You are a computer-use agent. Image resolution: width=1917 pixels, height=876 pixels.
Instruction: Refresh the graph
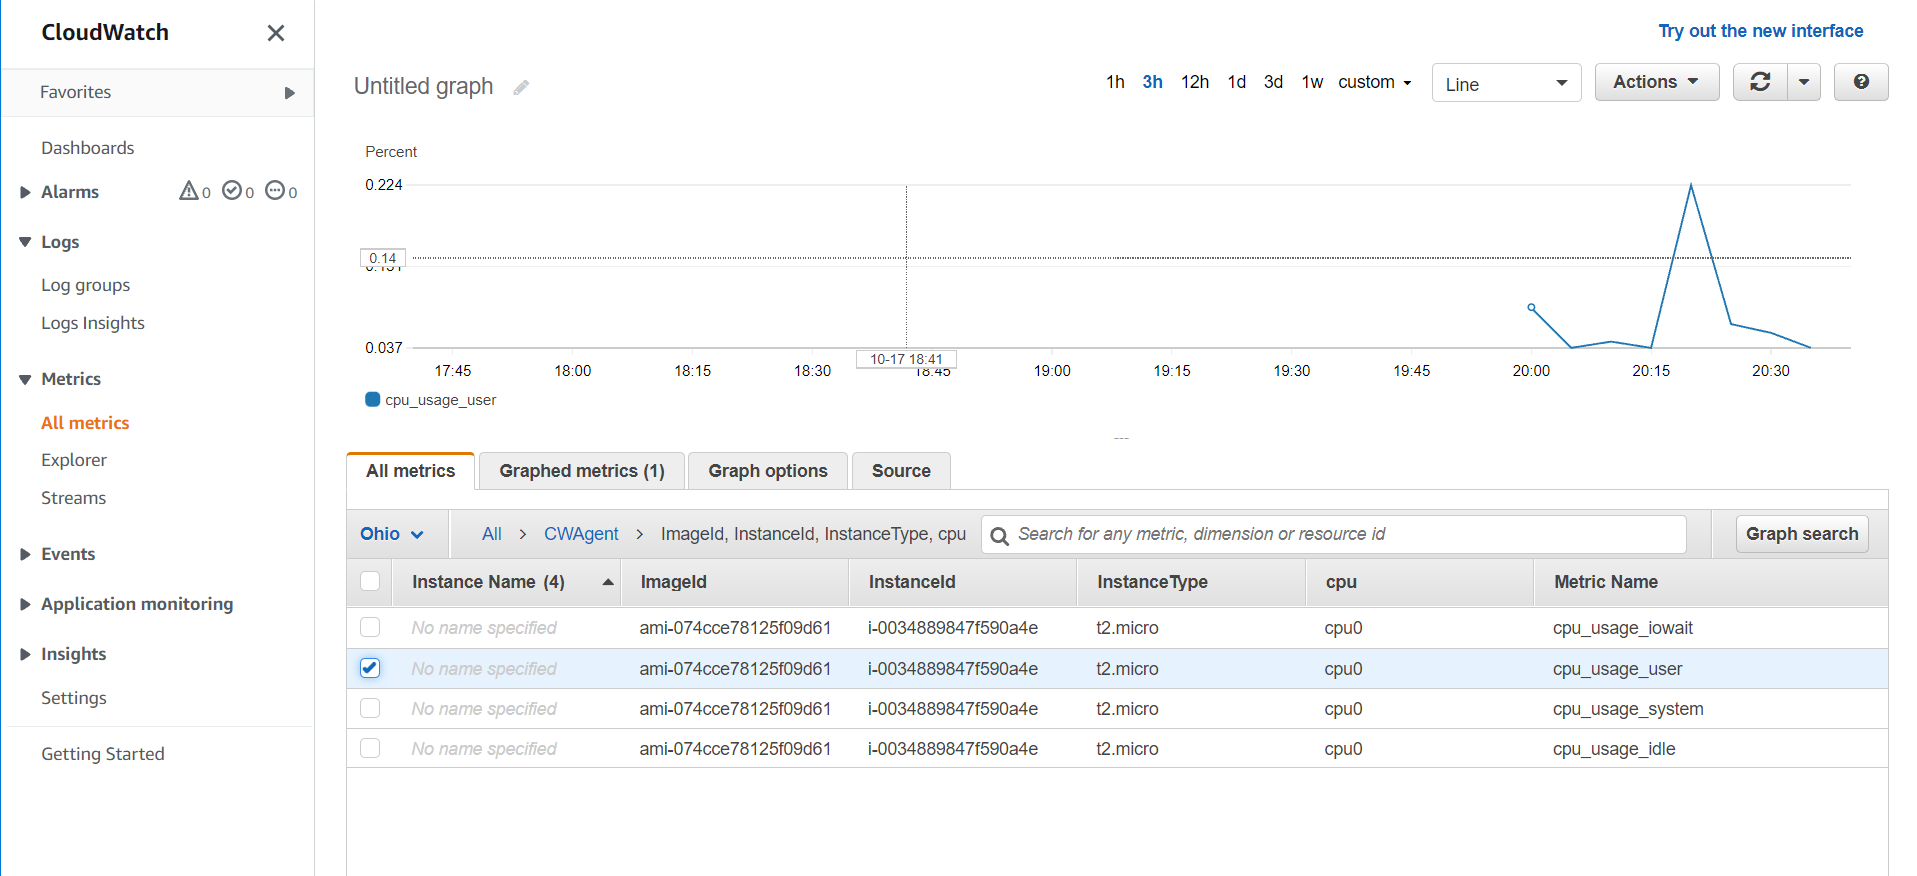point(1760,82)
